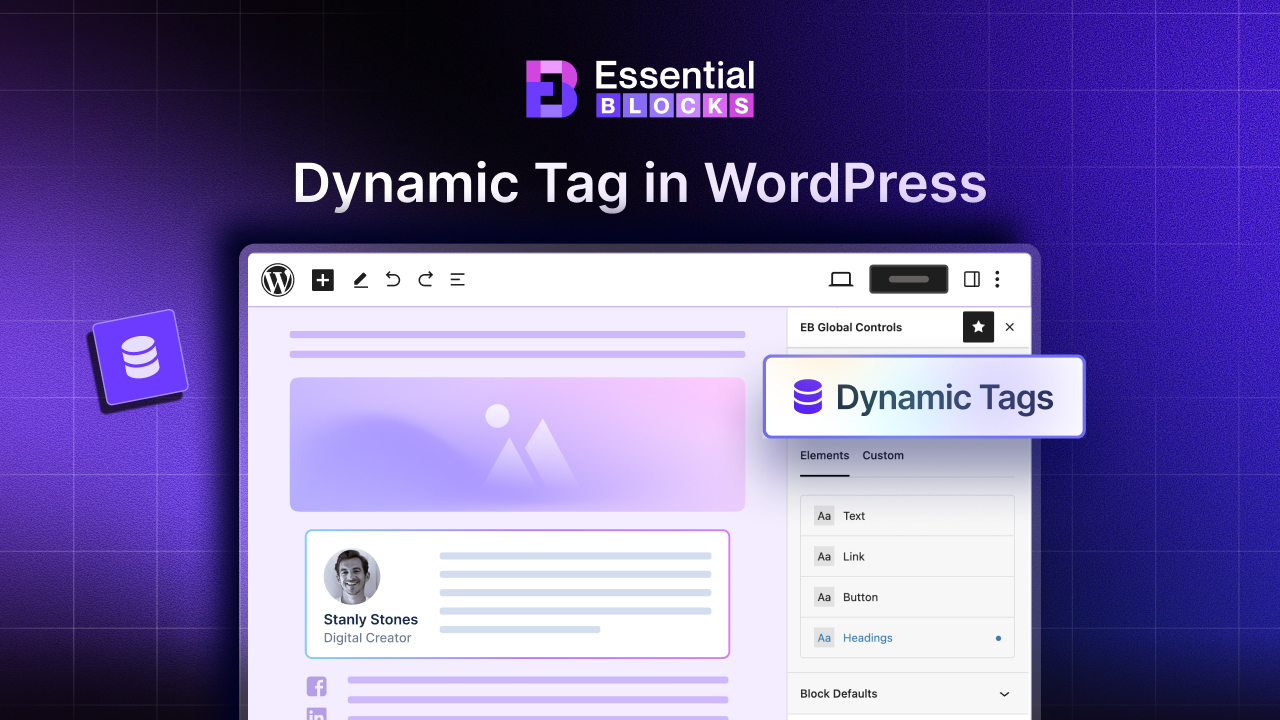Click the Dynamic Tags callout
The width and height of the screenshot is (1280, 720).
924,397
